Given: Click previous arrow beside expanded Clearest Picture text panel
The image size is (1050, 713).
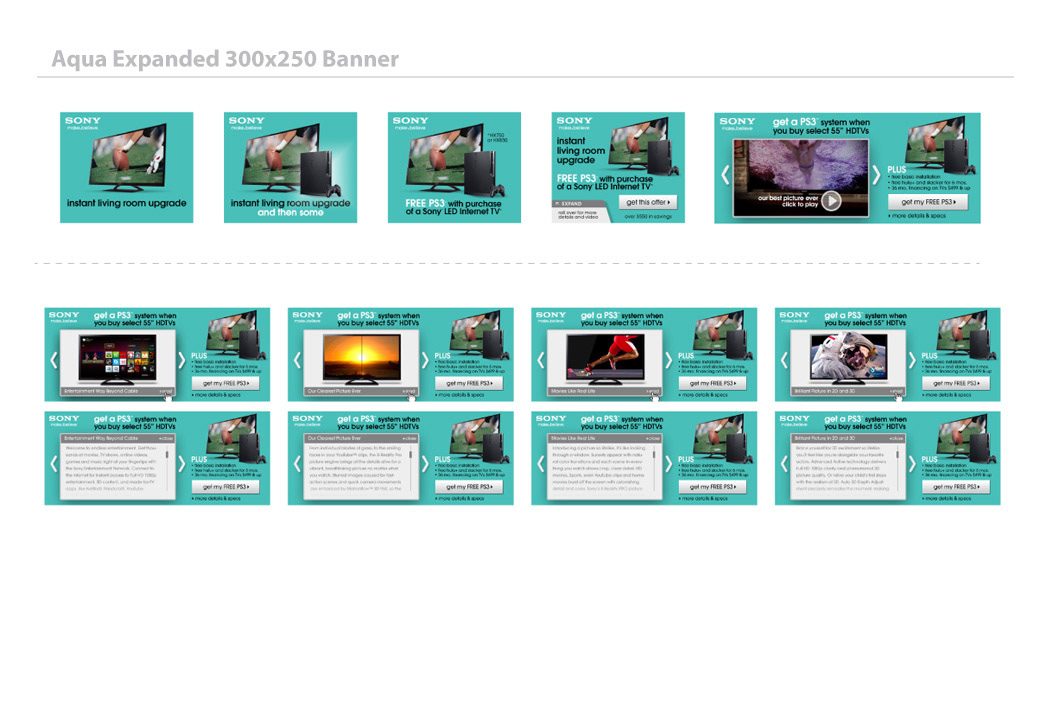Looking at the screenshot, I should (297, 463).
